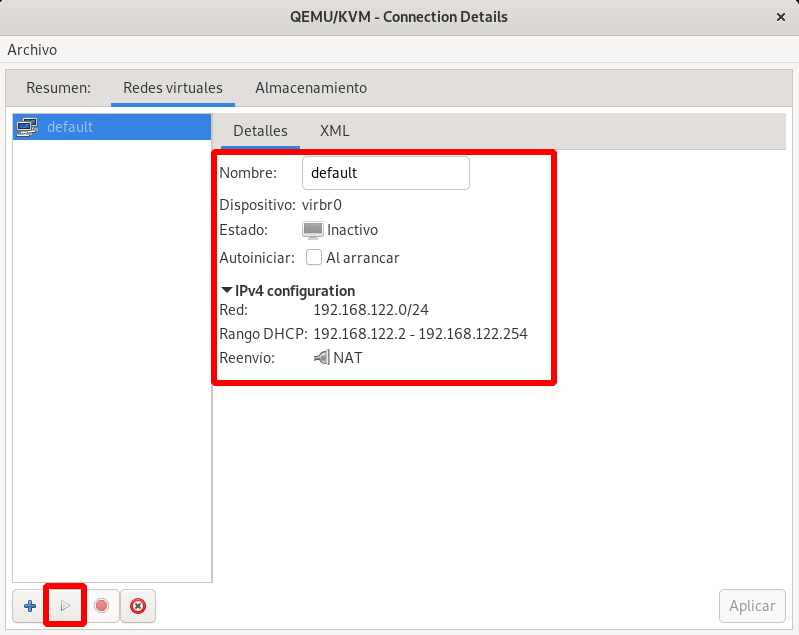
Task: Click the monitor icon next to Inactivo
Action: (312, 230)
